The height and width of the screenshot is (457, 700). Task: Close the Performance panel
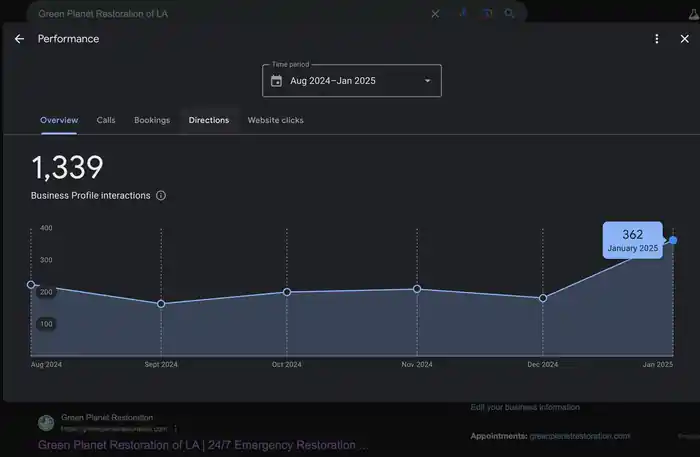point(684,39)
